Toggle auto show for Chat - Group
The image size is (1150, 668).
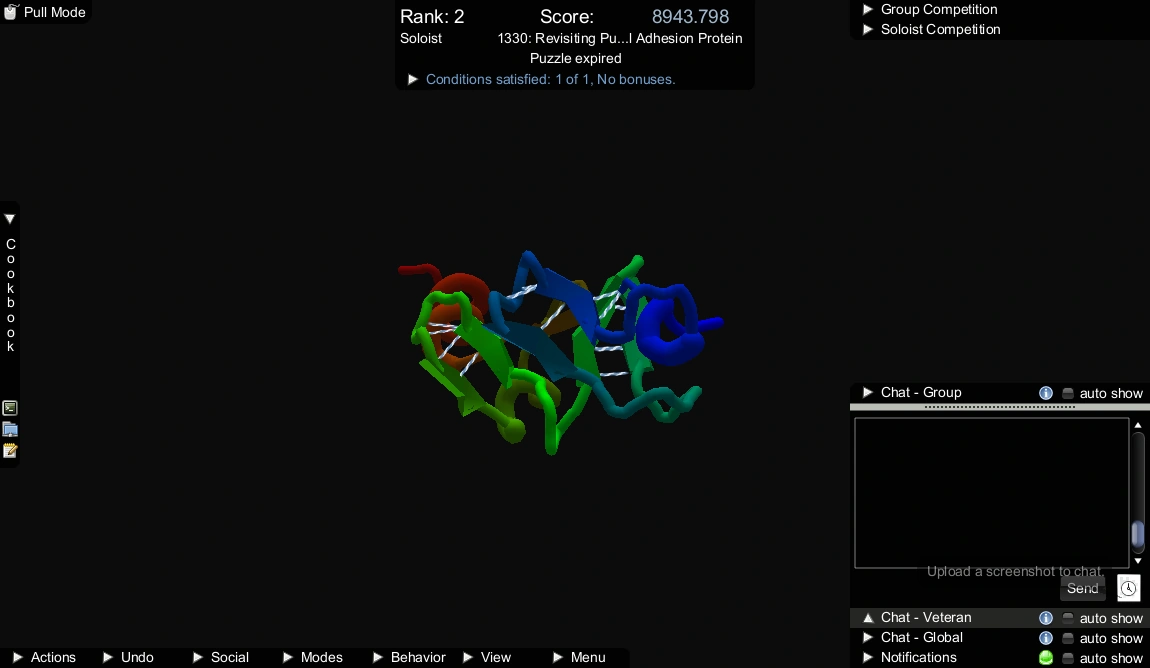[1067, 393]
